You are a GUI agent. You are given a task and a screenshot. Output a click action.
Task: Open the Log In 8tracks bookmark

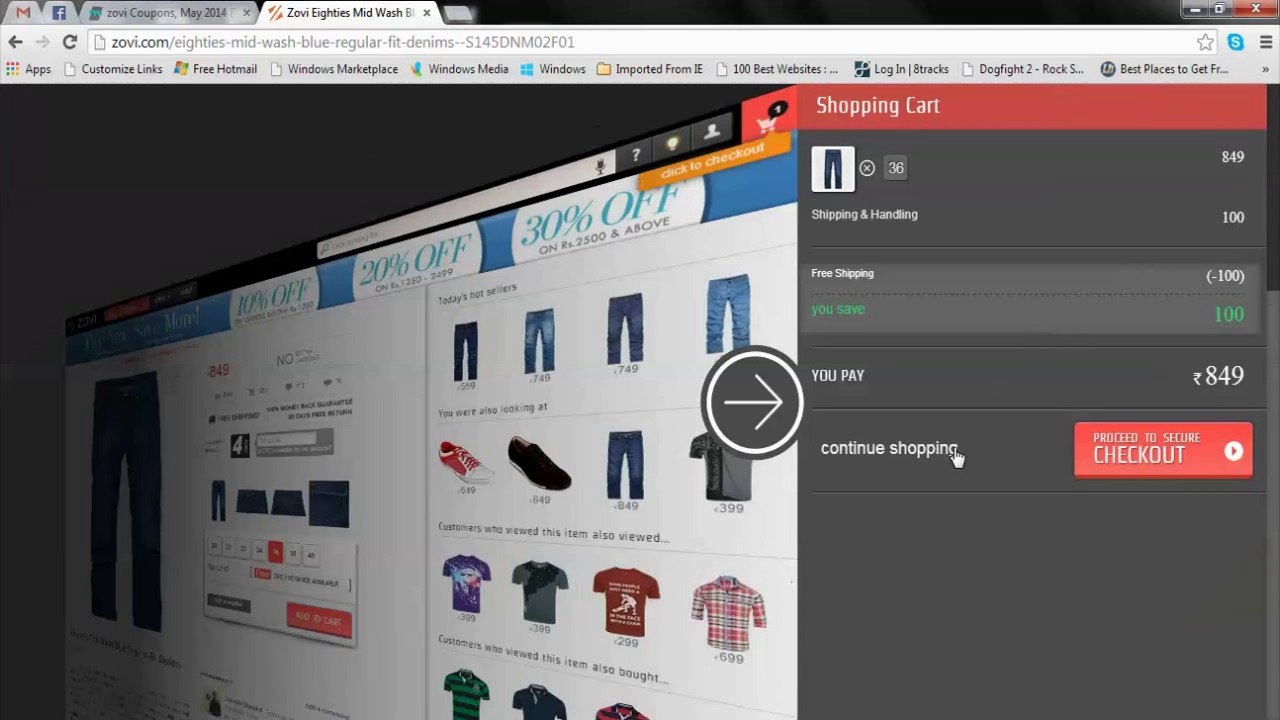point(901,69)
